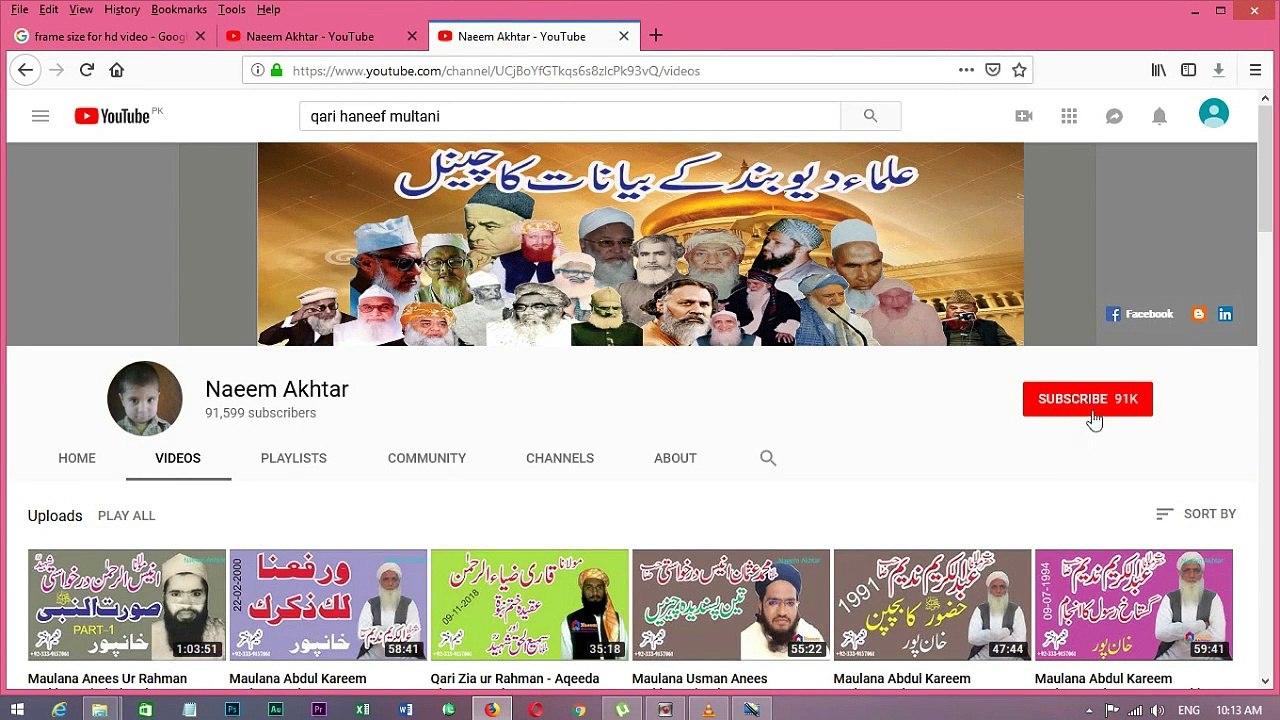
Task: Go back with the Firefox back arrow
Action: [x=26, y=70]
